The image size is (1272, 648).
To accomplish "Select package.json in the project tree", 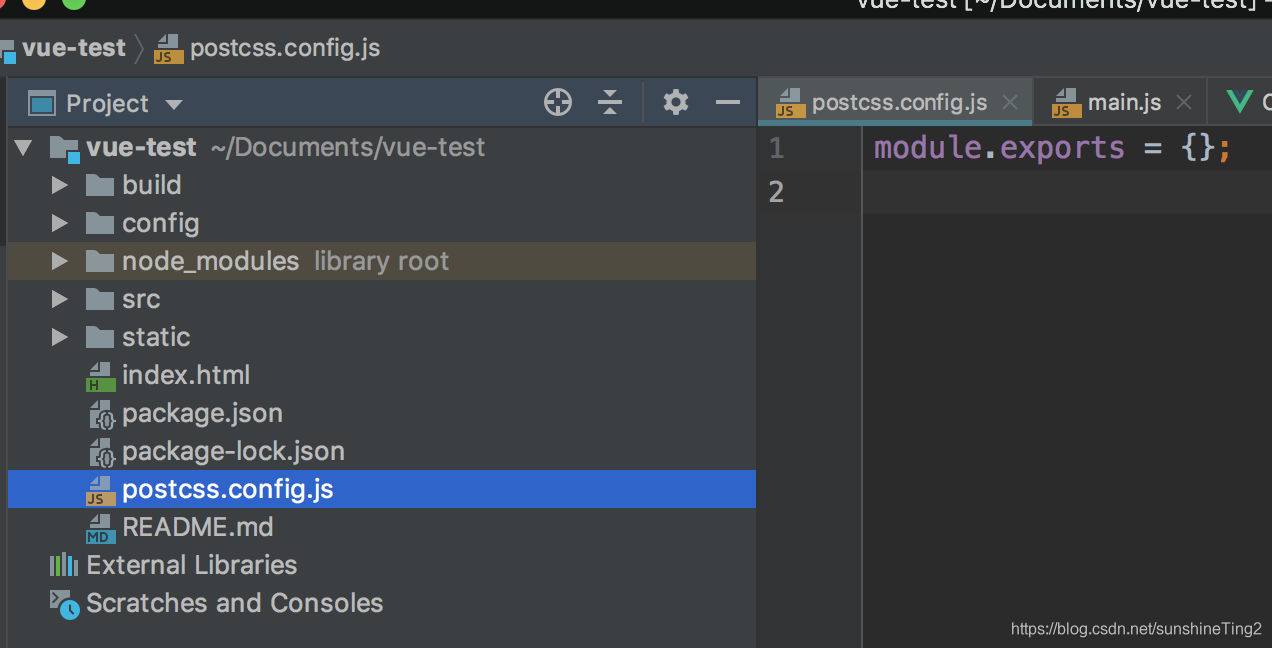I will (x=202, y=414).
